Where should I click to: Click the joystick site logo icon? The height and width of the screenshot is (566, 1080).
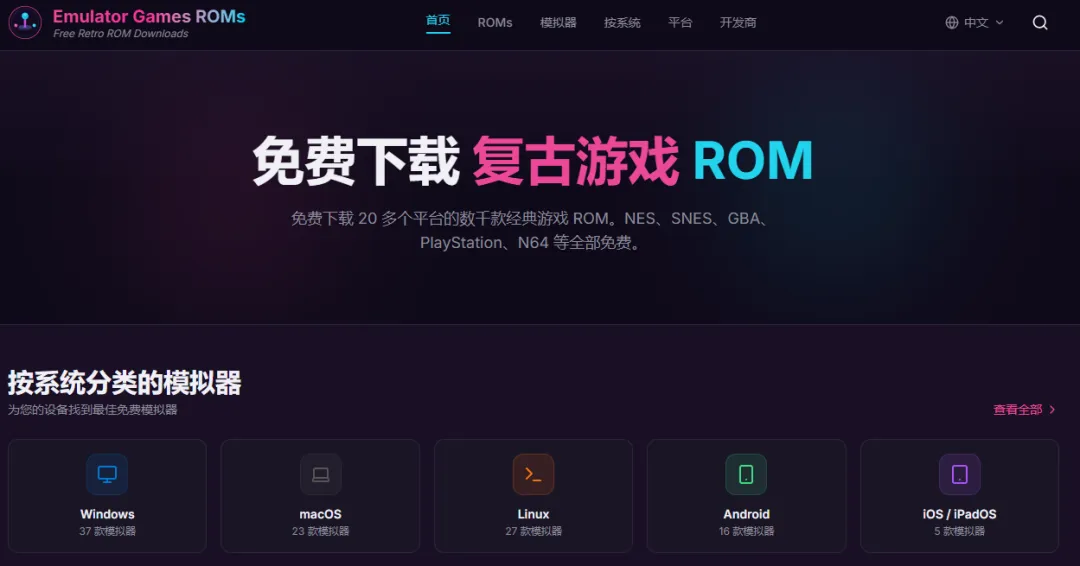click(x=25, y=22)
